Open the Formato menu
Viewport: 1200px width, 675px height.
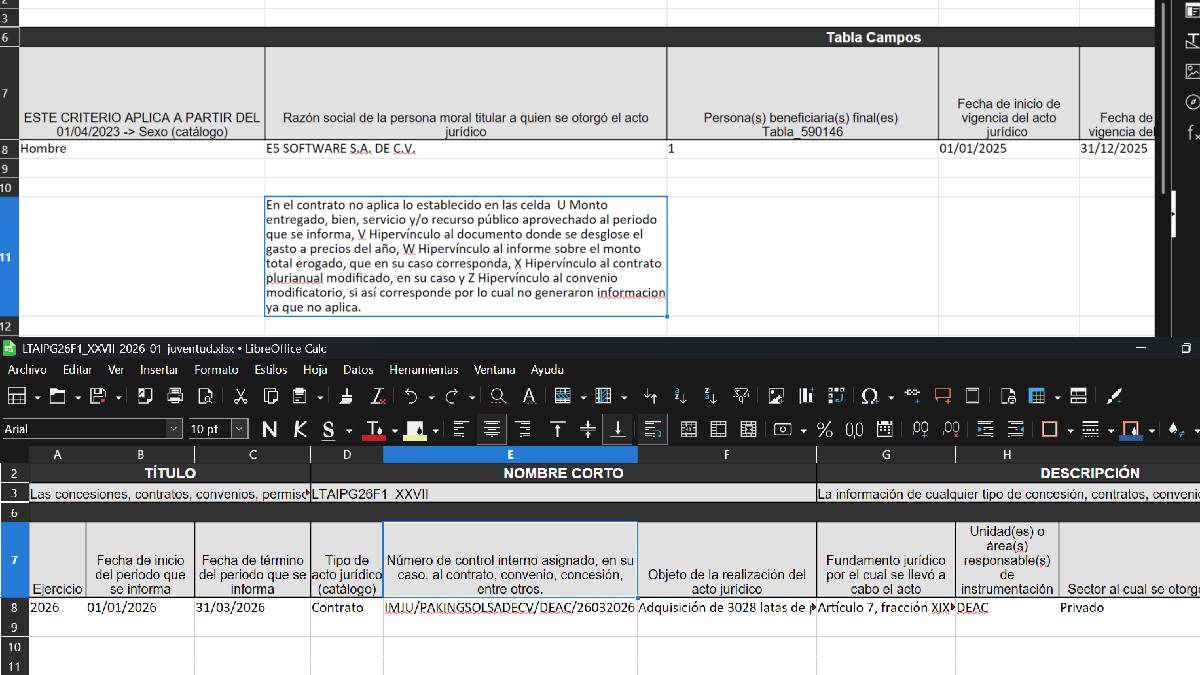(216, 370)
